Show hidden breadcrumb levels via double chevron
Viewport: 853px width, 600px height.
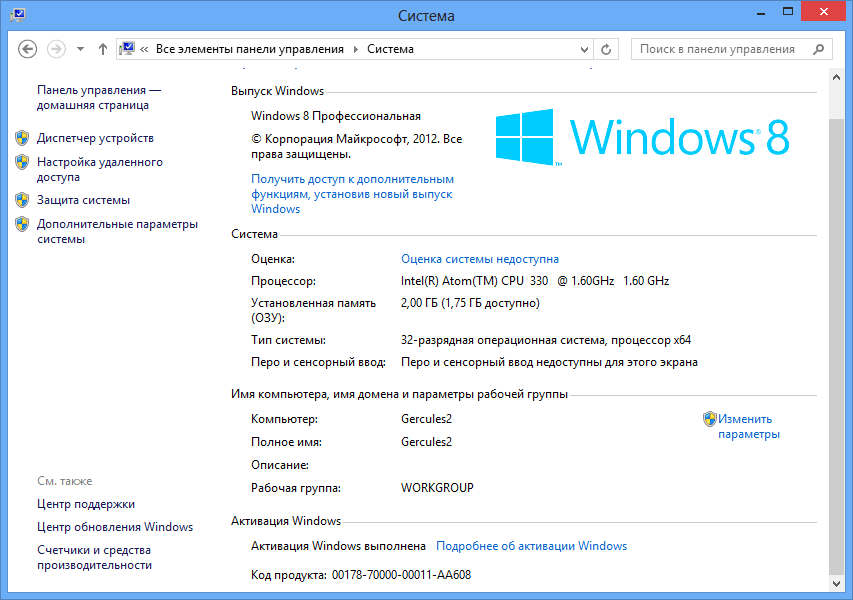click(x=144, y=50)
